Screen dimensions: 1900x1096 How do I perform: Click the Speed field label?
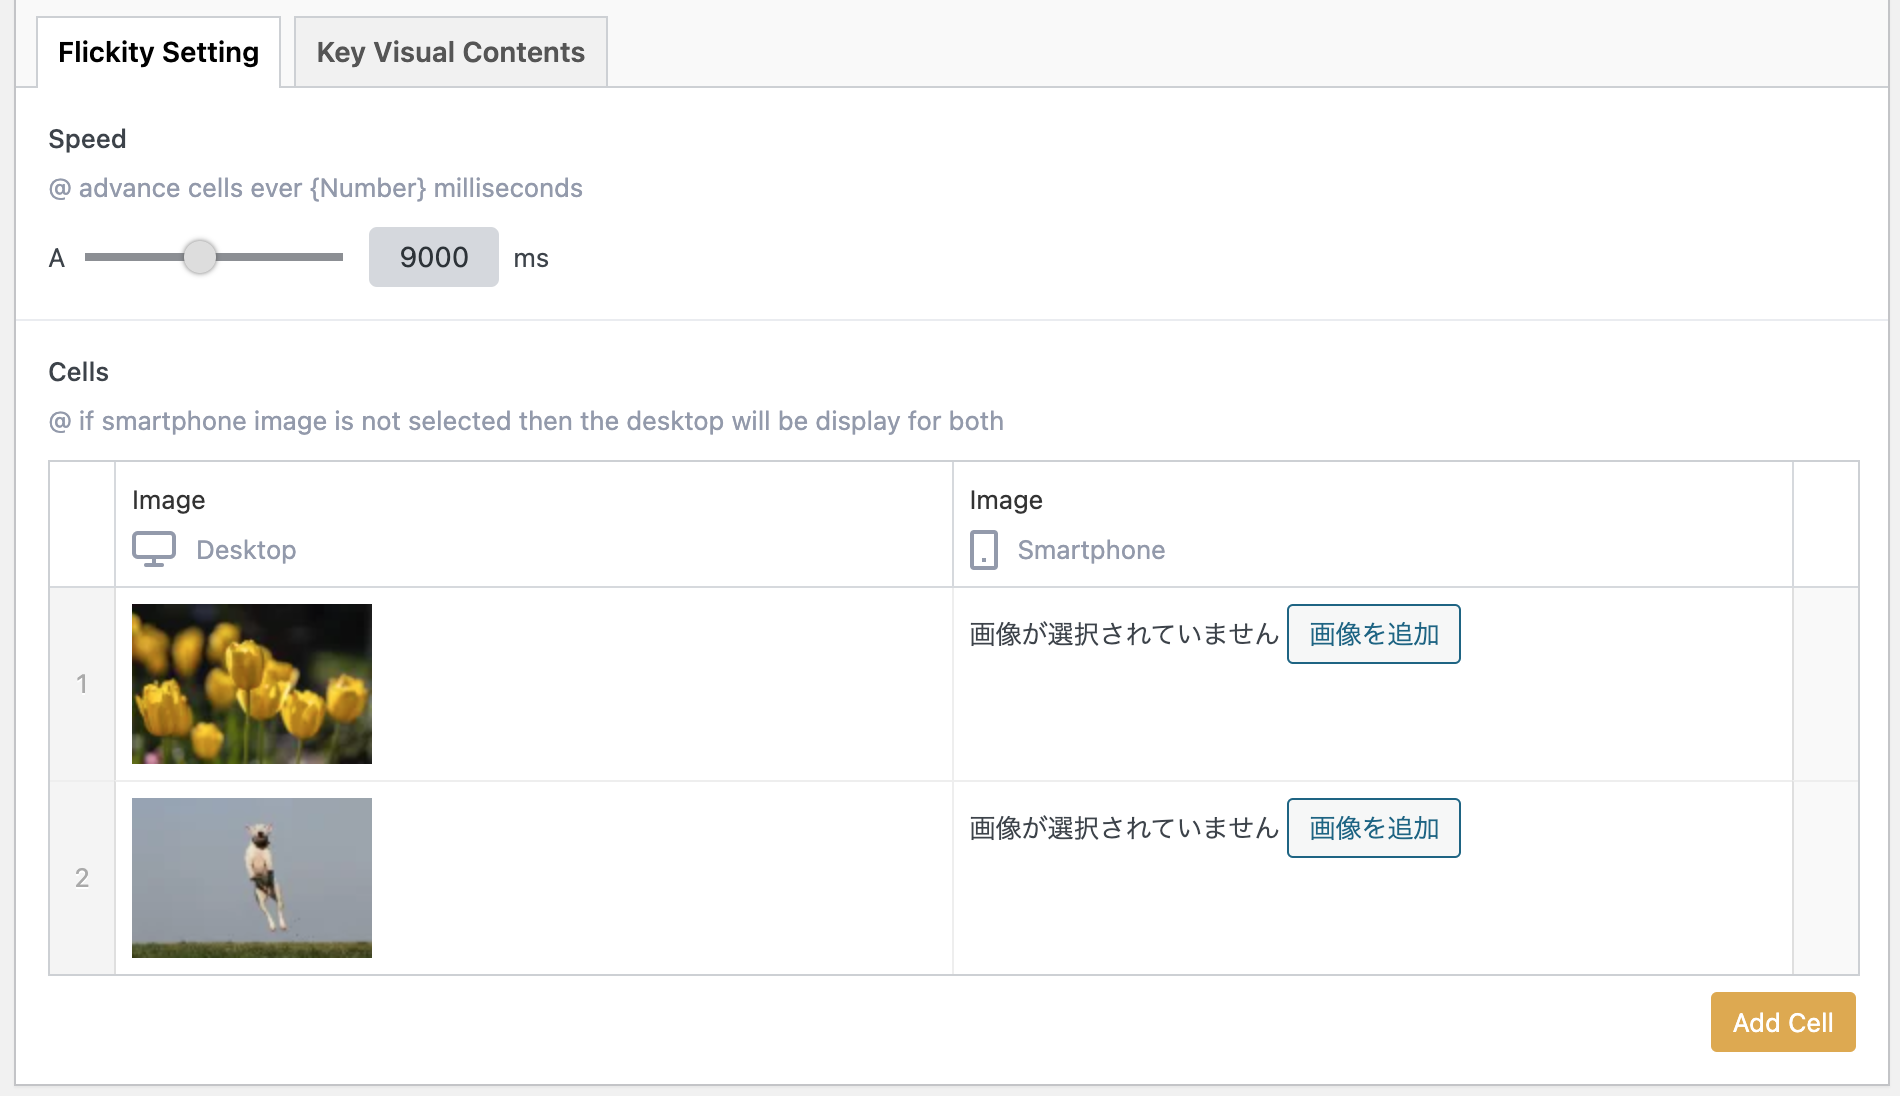pos(87,139)
